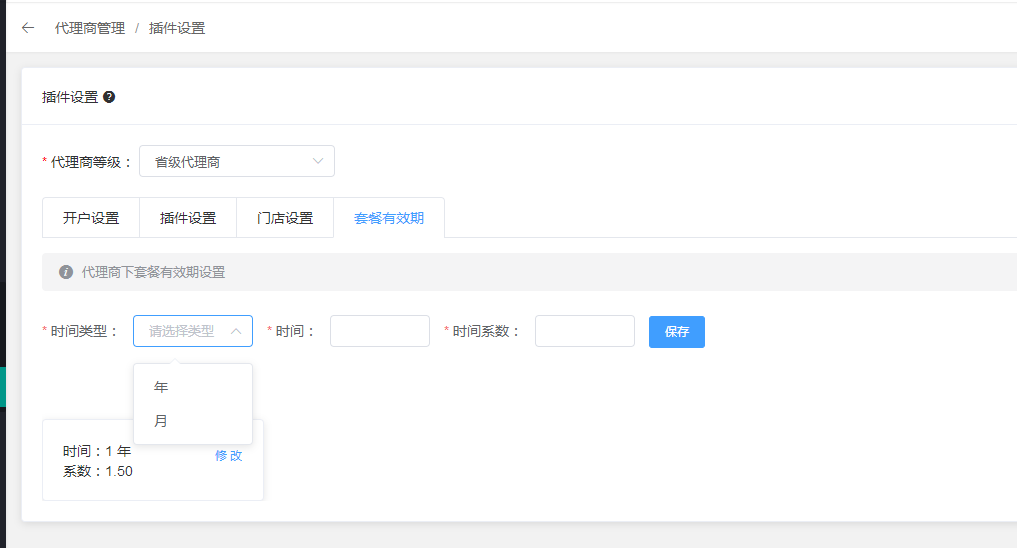The width and height of the screenshot is (1017, 548).
Task: Click the 代理商下套餐有效期设置 notice text
Action: [x=153, y=272]
